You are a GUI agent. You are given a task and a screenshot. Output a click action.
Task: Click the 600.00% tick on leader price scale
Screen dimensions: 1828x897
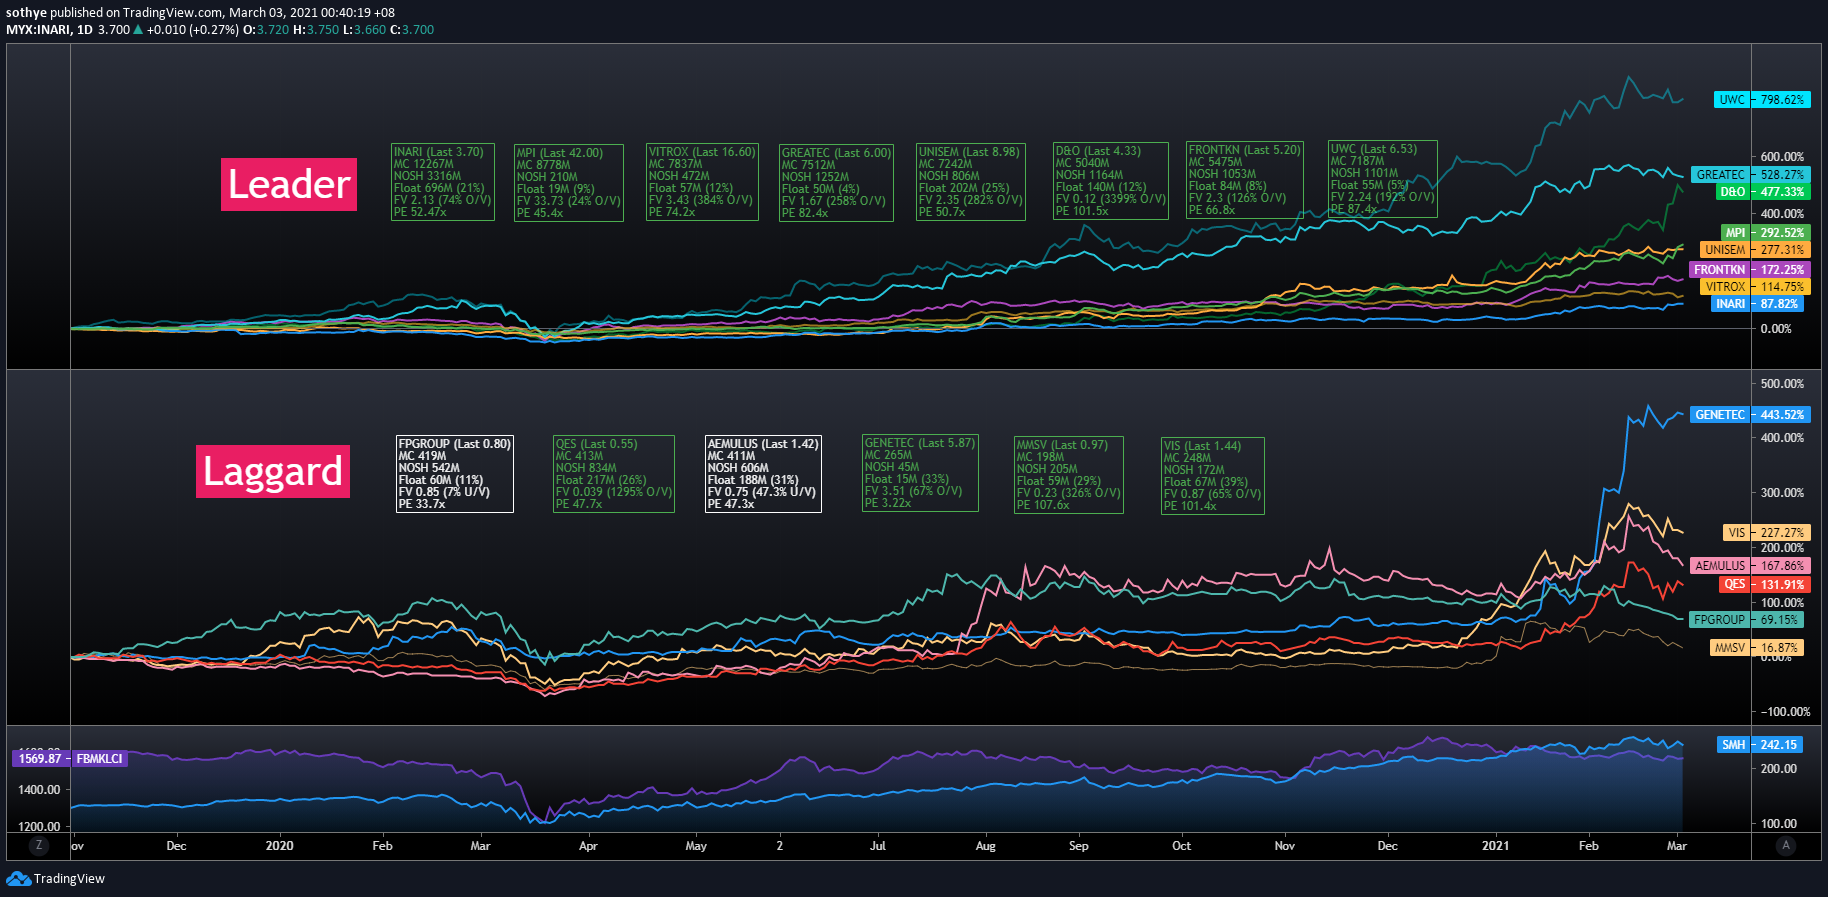point(1782,157)
